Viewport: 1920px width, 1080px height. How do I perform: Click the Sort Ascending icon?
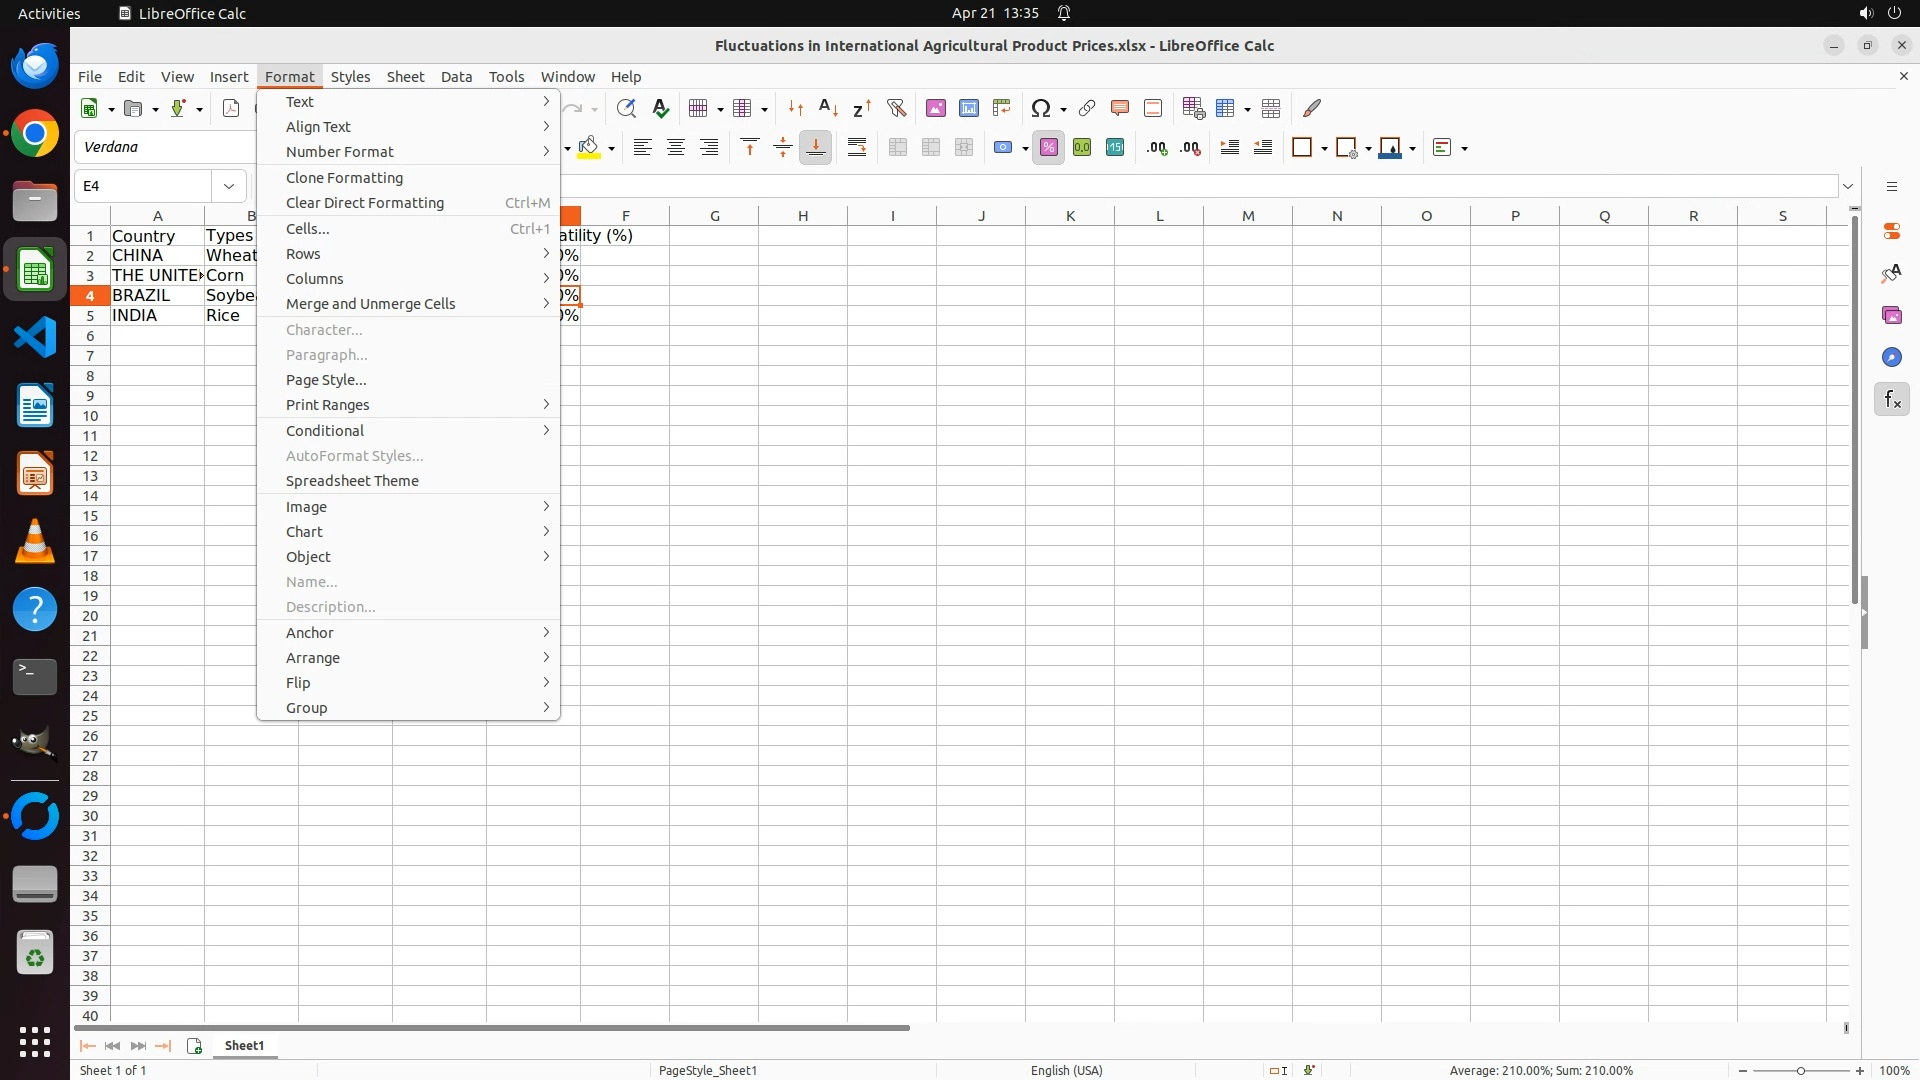pos(828,108)
